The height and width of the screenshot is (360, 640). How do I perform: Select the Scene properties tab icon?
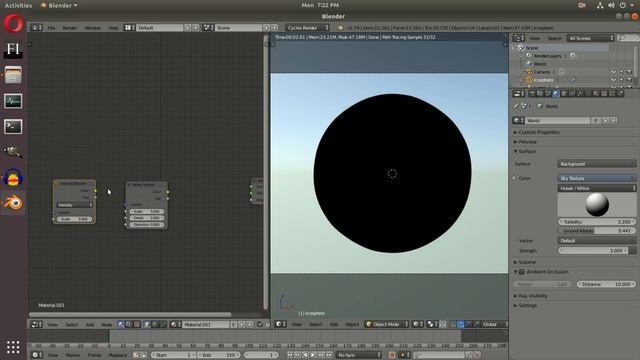(x=548, y=94)
